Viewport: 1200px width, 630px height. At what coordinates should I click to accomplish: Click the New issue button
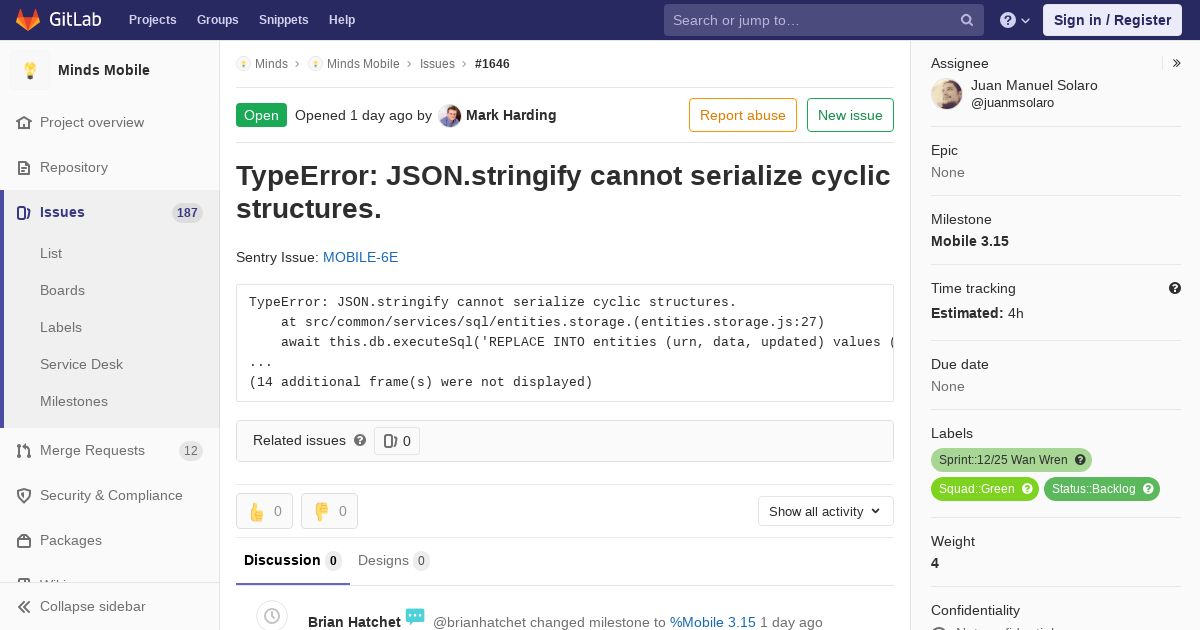pyautogui.click(x=850, y=115)
